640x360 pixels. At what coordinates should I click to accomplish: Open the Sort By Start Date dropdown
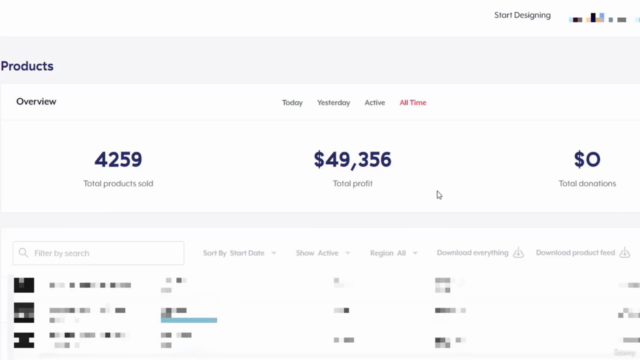click(x=240, y=253)
